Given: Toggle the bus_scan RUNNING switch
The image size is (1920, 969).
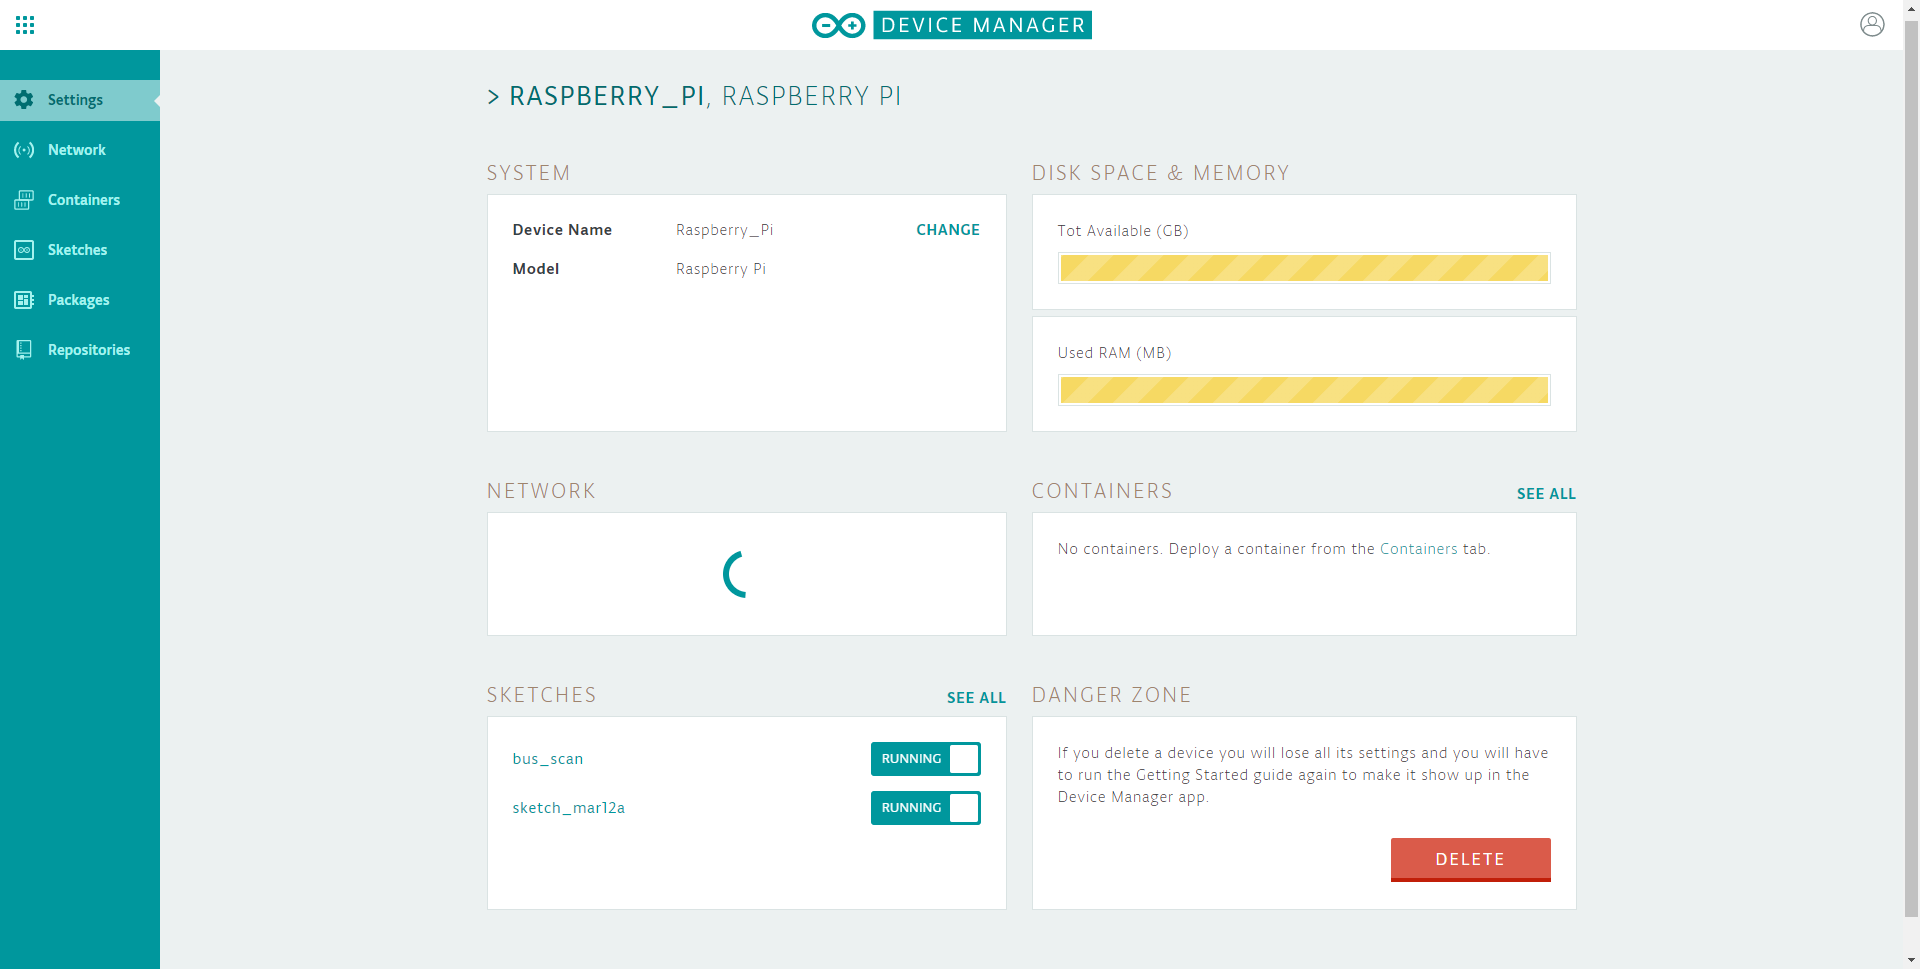Looking at the screenshot, I should pyautogui.click(x=926, y=759).
